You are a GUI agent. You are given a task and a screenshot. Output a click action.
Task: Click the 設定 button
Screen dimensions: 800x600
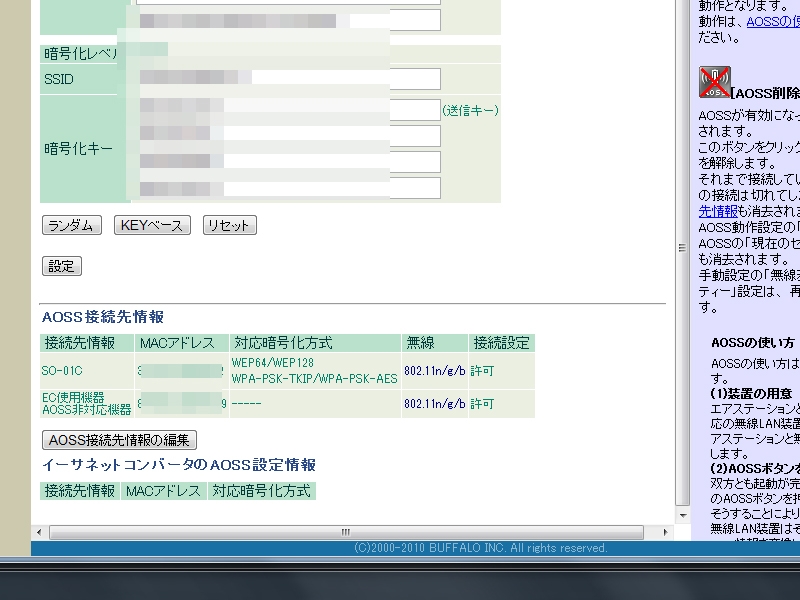[62, 266]
